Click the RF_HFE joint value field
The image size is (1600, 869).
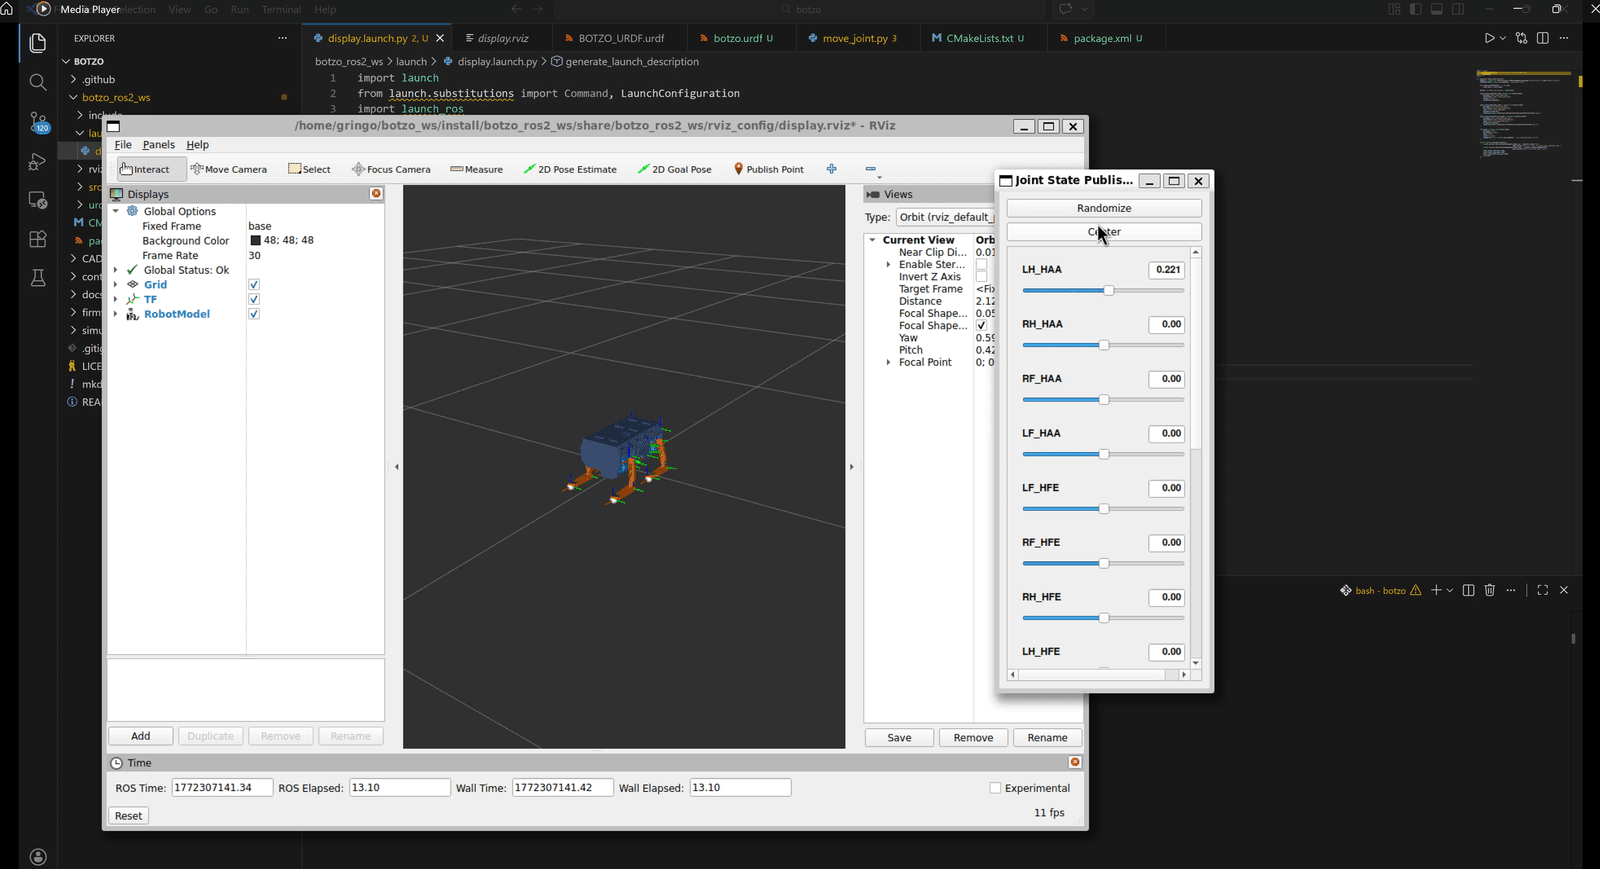(x=1166, y=543)
